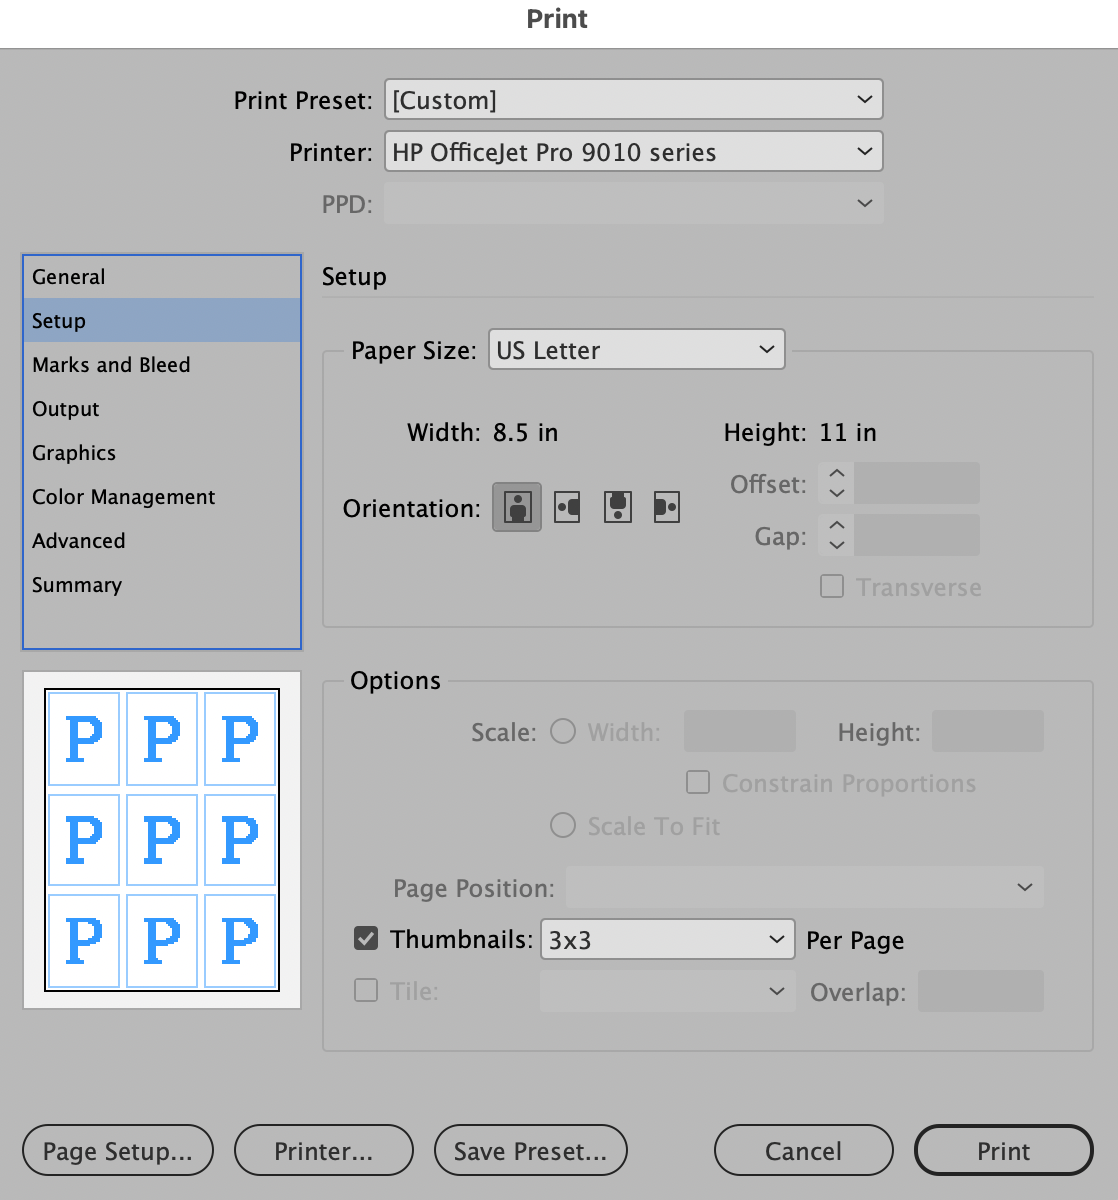Click the Save Preset button
The height and width of the screenshot is (1200, 1118).
click(x=530, y=1150)
